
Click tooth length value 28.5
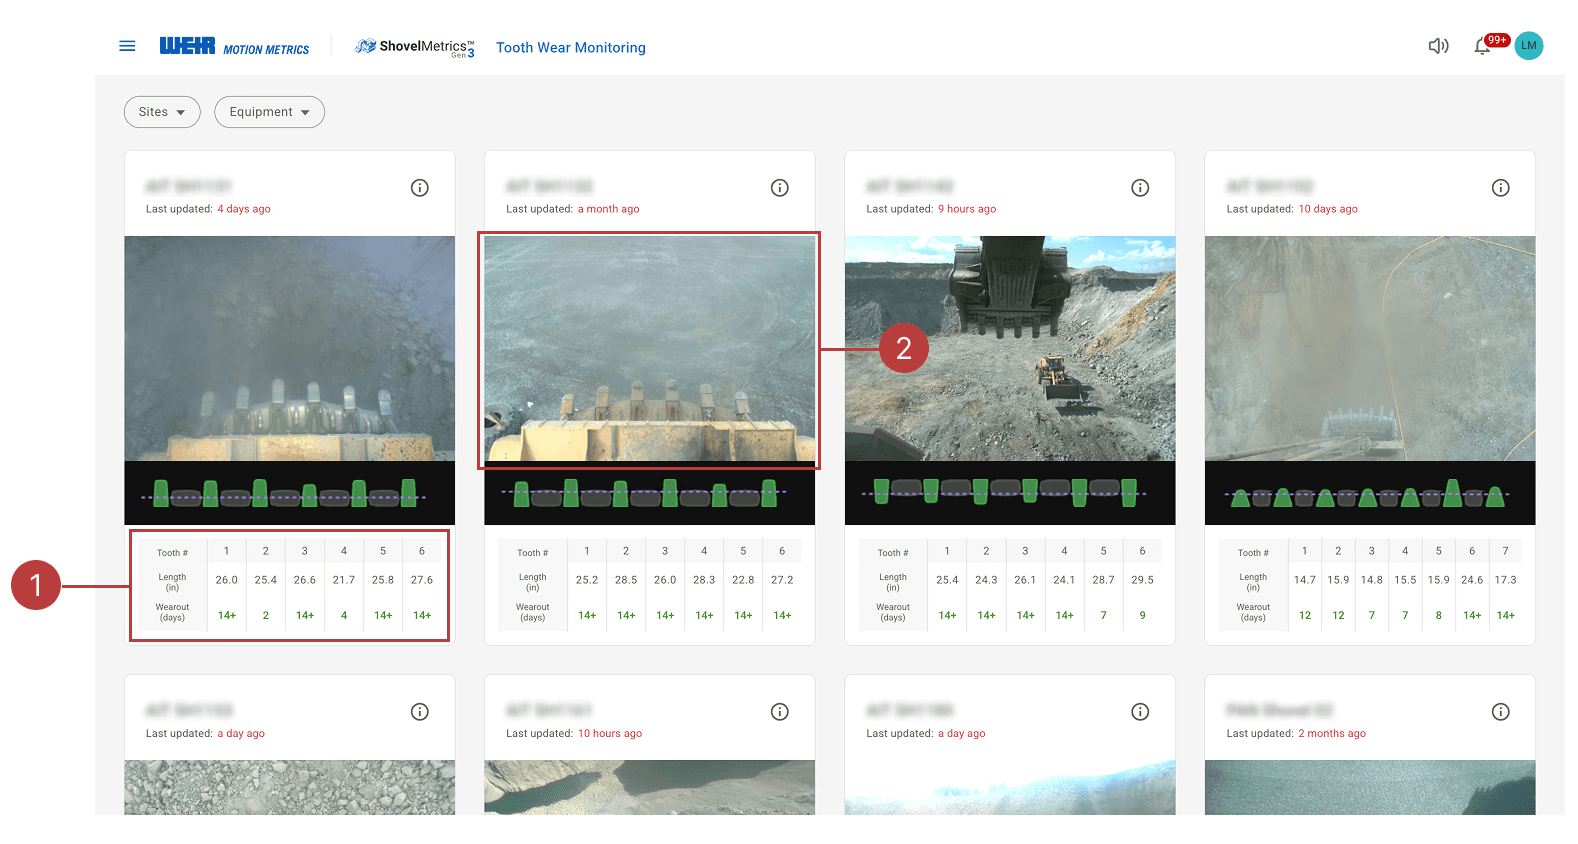pyautogui.click(x=626, y=580)
